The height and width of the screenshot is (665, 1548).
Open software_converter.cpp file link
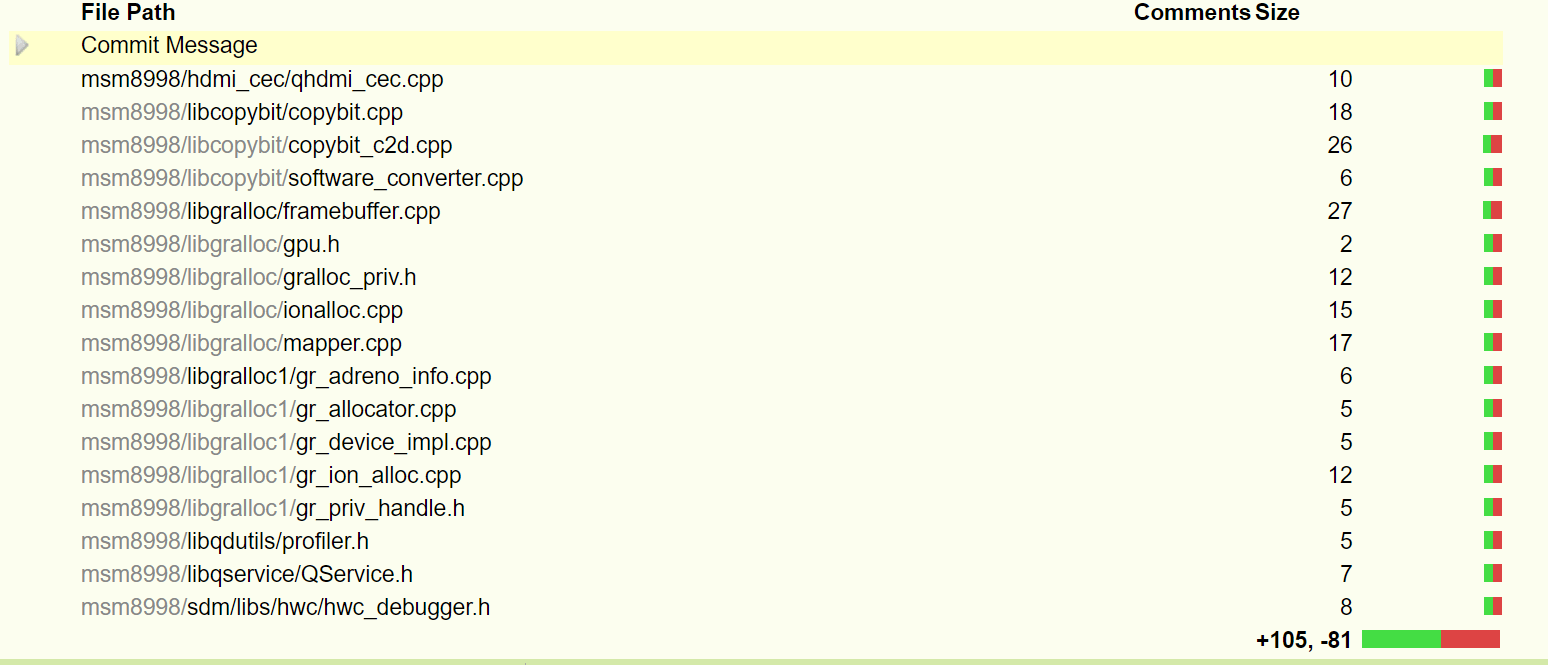(x=302, y=178)
